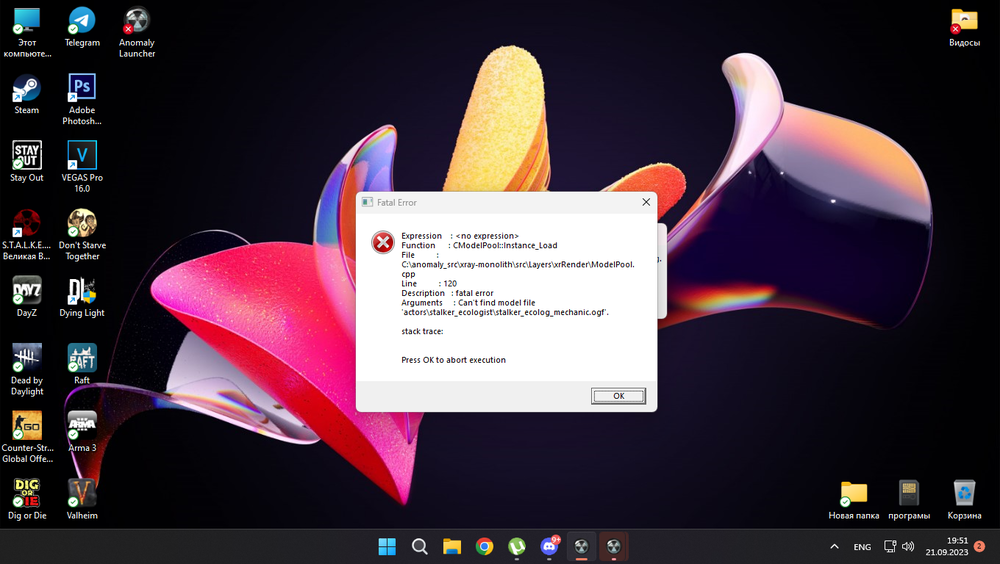Open taskbar Search
Screen dimensions: 1000x564
pyautogui.click(x=420, y=547)
